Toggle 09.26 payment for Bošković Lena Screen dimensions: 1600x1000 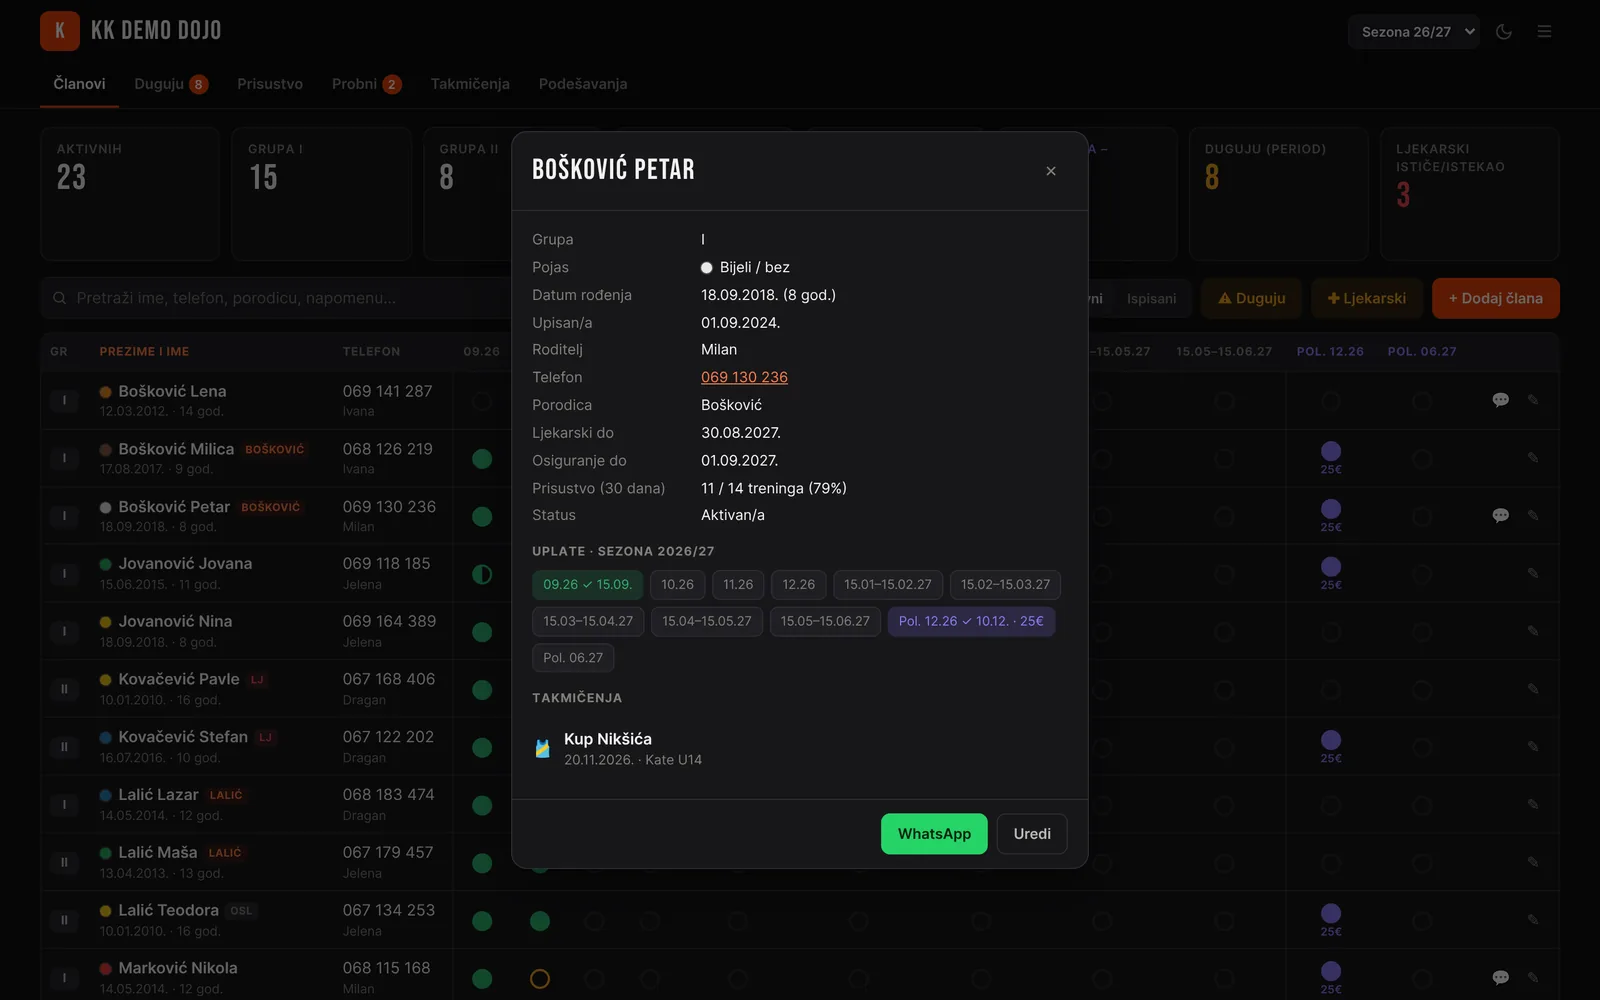pos(482,401)
